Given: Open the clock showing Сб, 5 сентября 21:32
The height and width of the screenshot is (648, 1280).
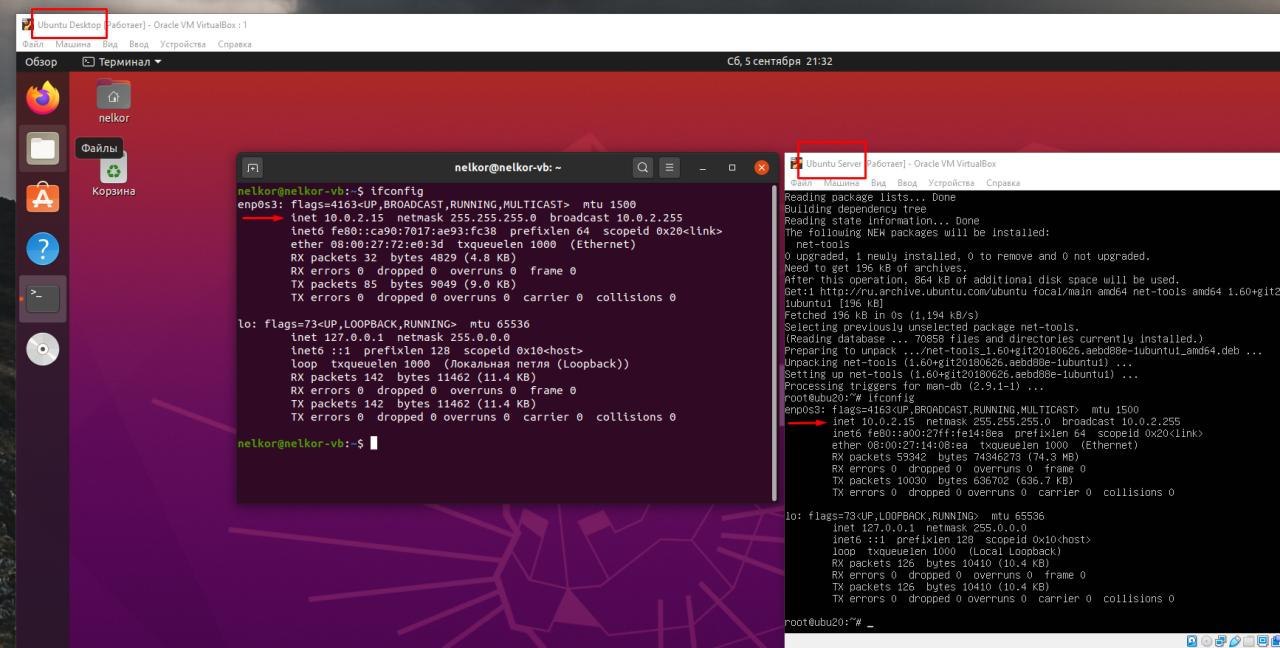Looking at the screenshot, I should 780,61.
